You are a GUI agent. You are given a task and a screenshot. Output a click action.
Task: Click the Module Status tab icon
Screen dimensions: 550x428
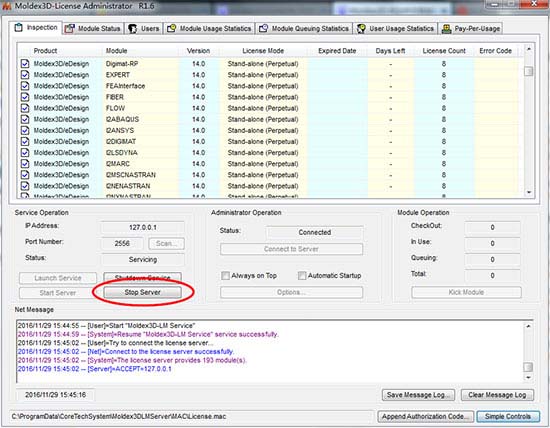69,29
